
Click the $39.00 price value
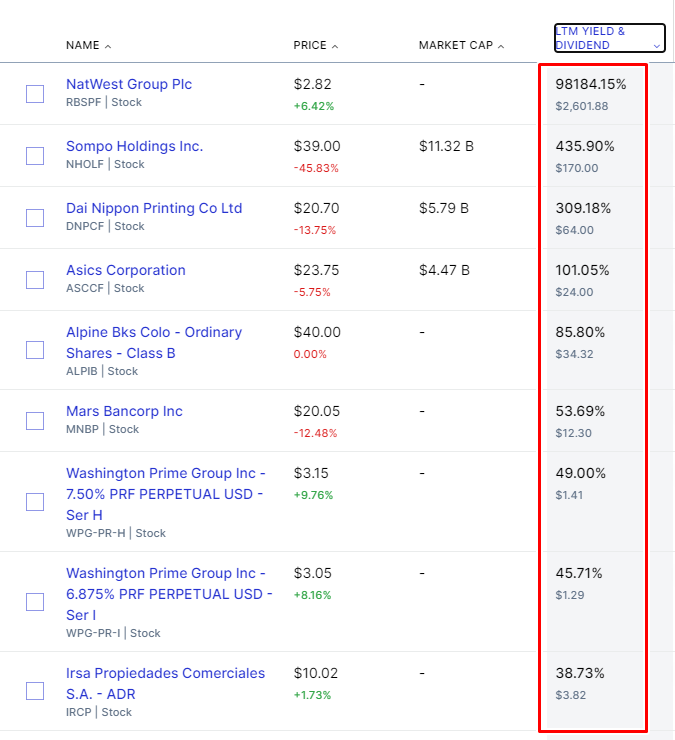coord(317,146)
